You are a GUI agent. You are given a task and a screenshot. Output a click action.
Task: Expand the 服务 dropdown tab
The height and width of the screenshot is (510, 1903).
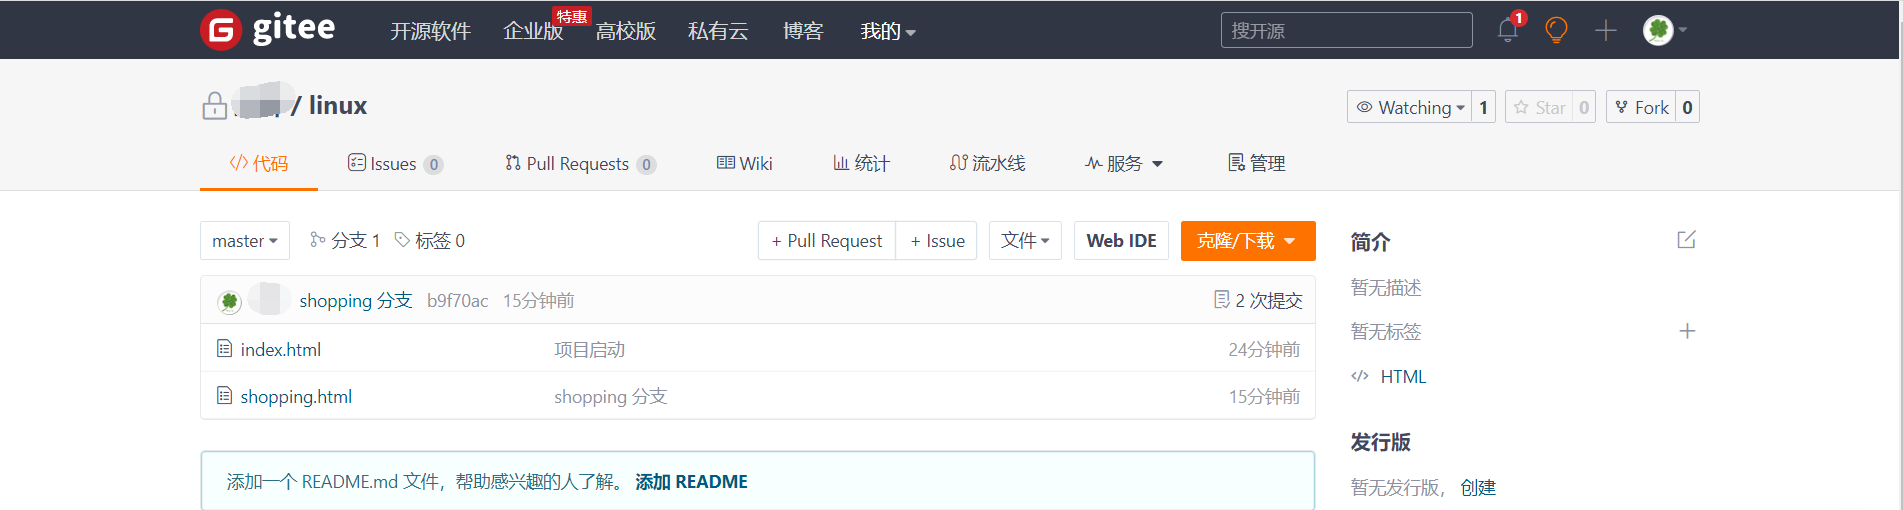click(1124, 163)
